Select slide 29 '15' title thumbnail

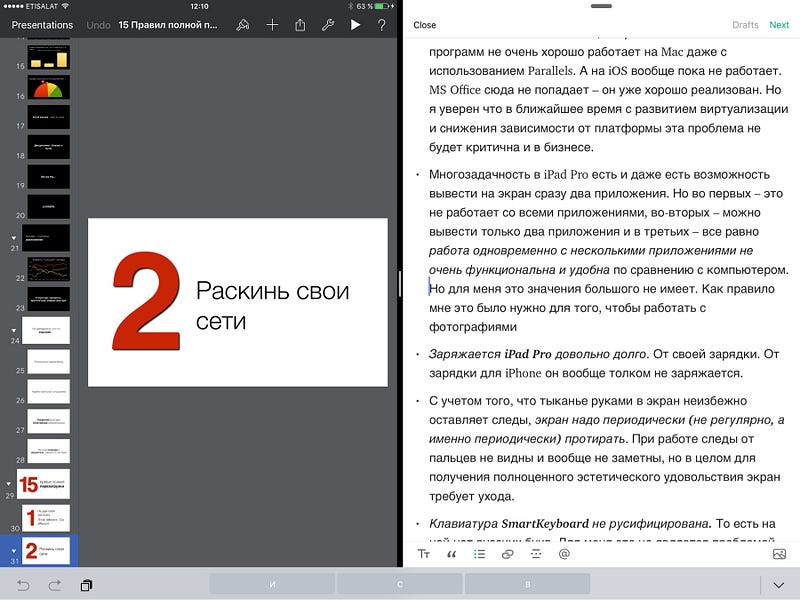(43, 484)
